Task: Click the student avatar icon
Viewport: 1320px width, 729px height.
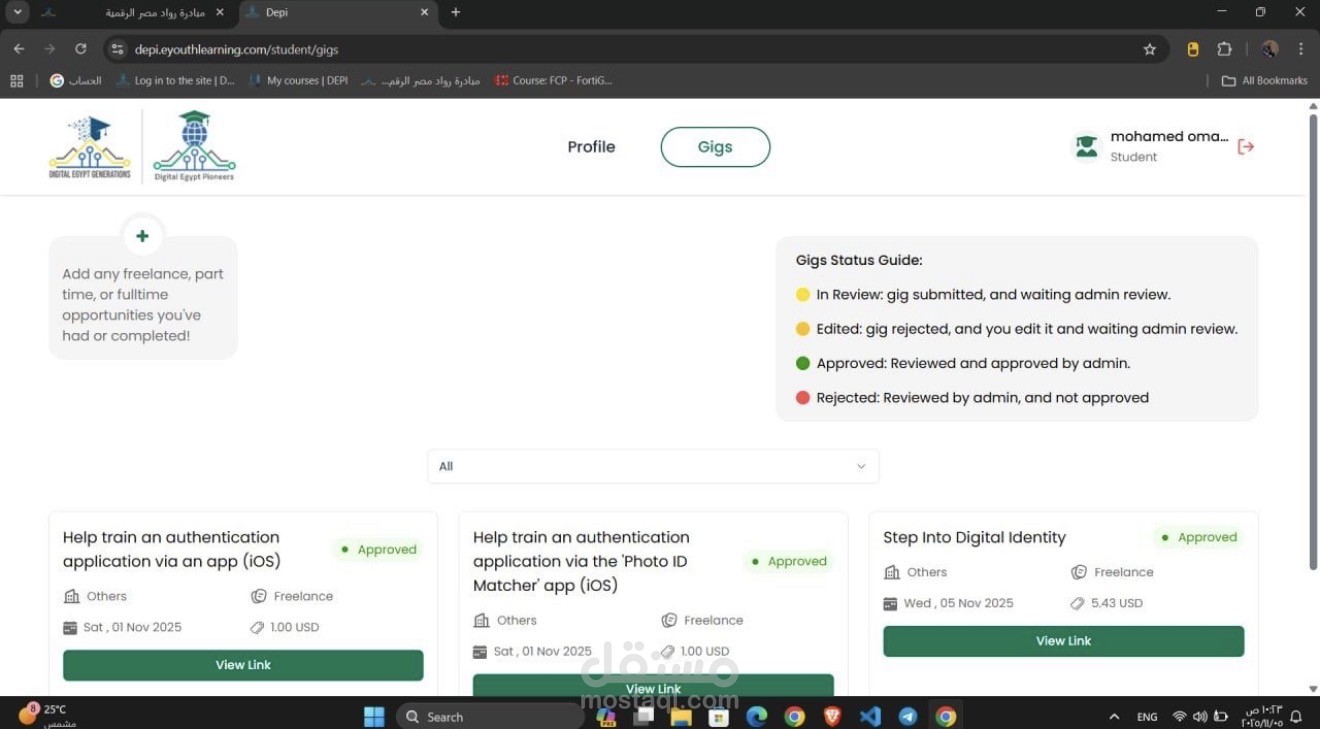Action: click(x=1086, y=147)
